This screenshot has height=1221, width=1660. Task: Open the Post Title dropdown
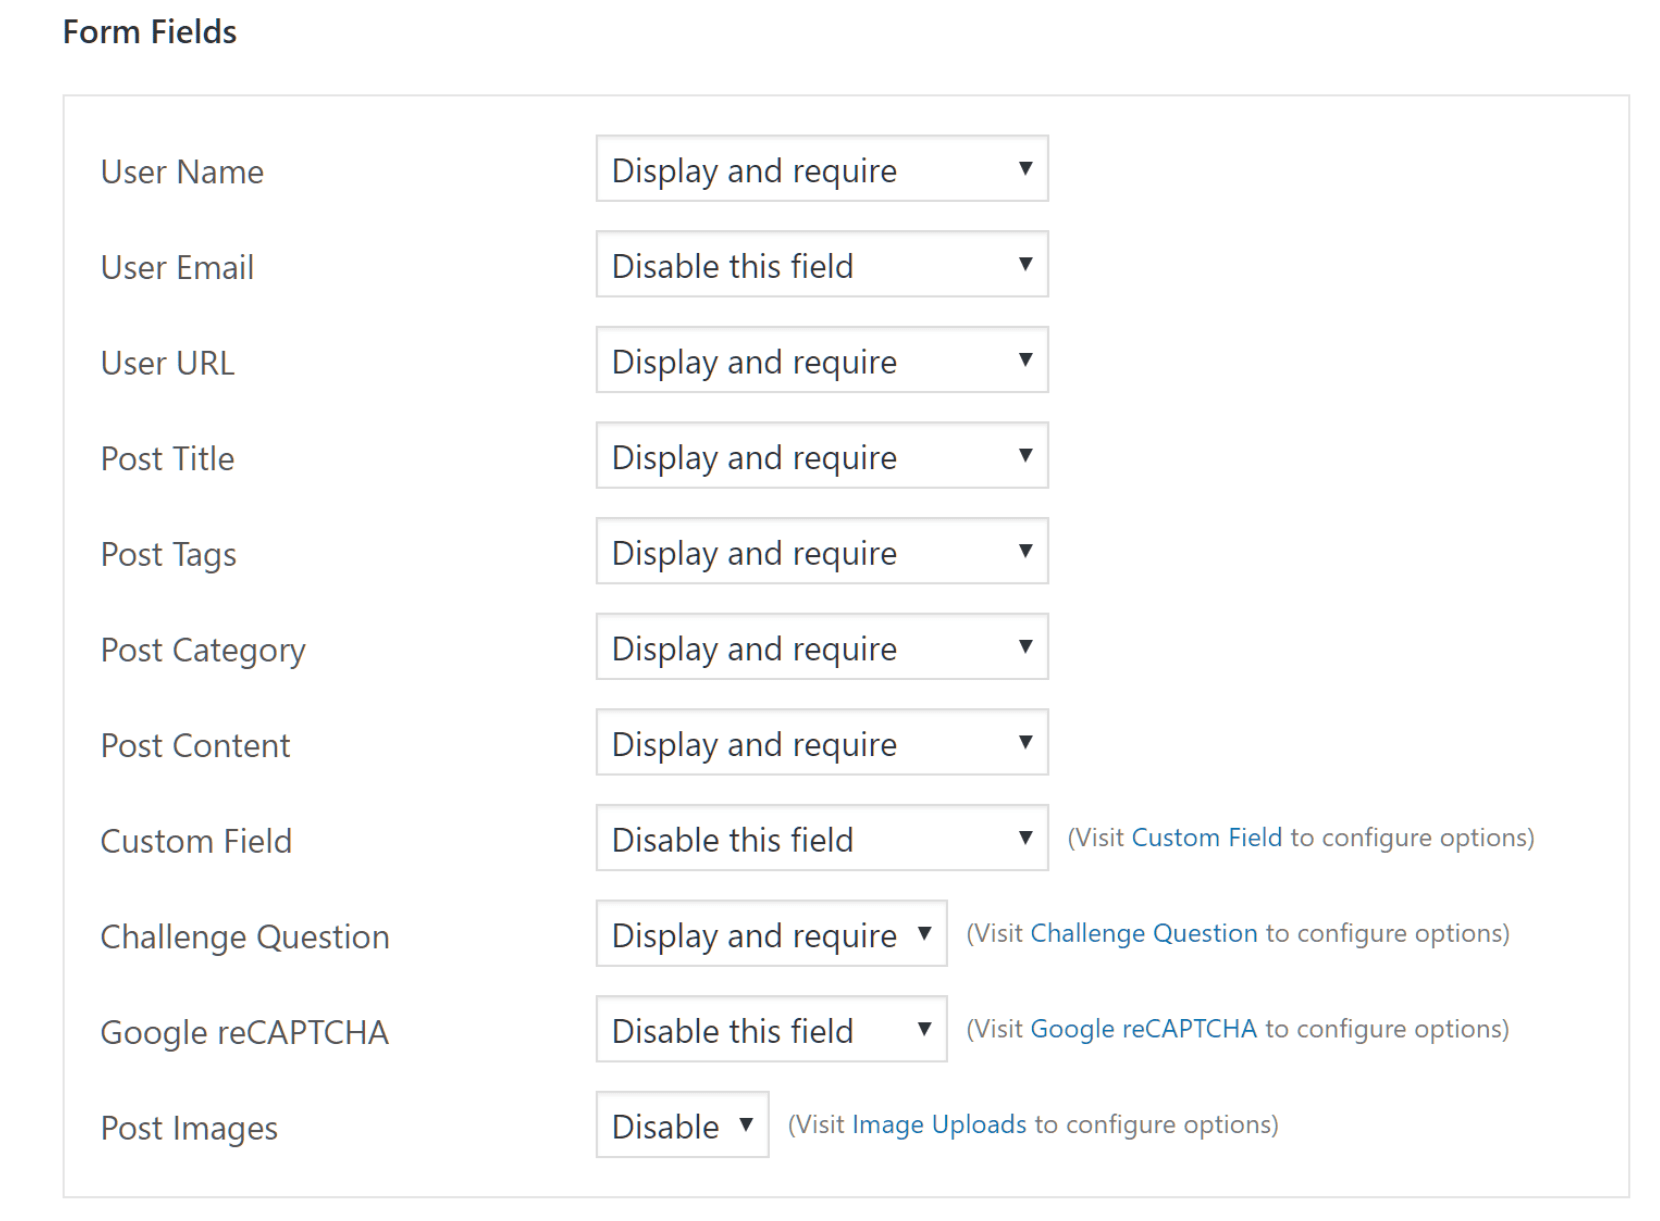[822, 456]
